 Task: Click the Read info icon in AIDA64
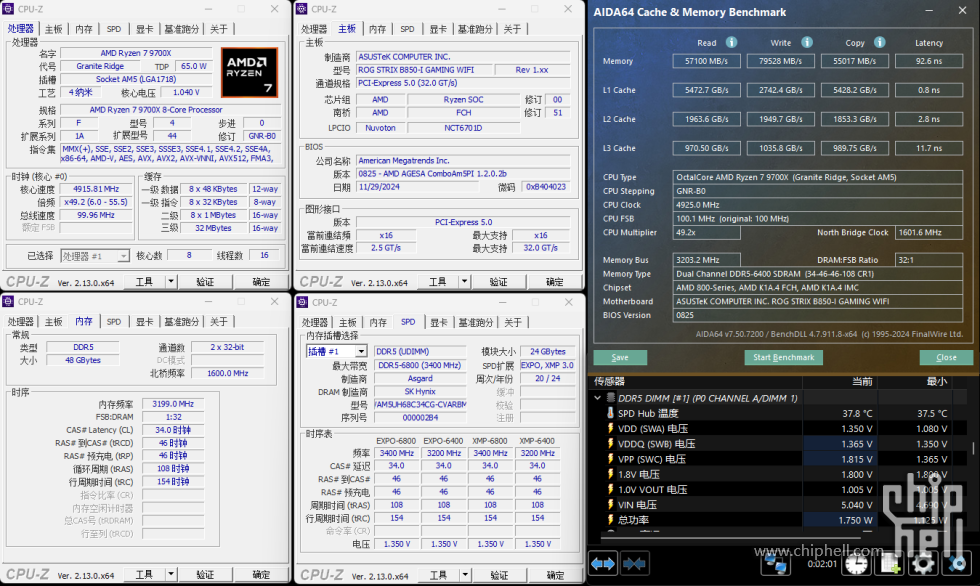tap(731, 42)
